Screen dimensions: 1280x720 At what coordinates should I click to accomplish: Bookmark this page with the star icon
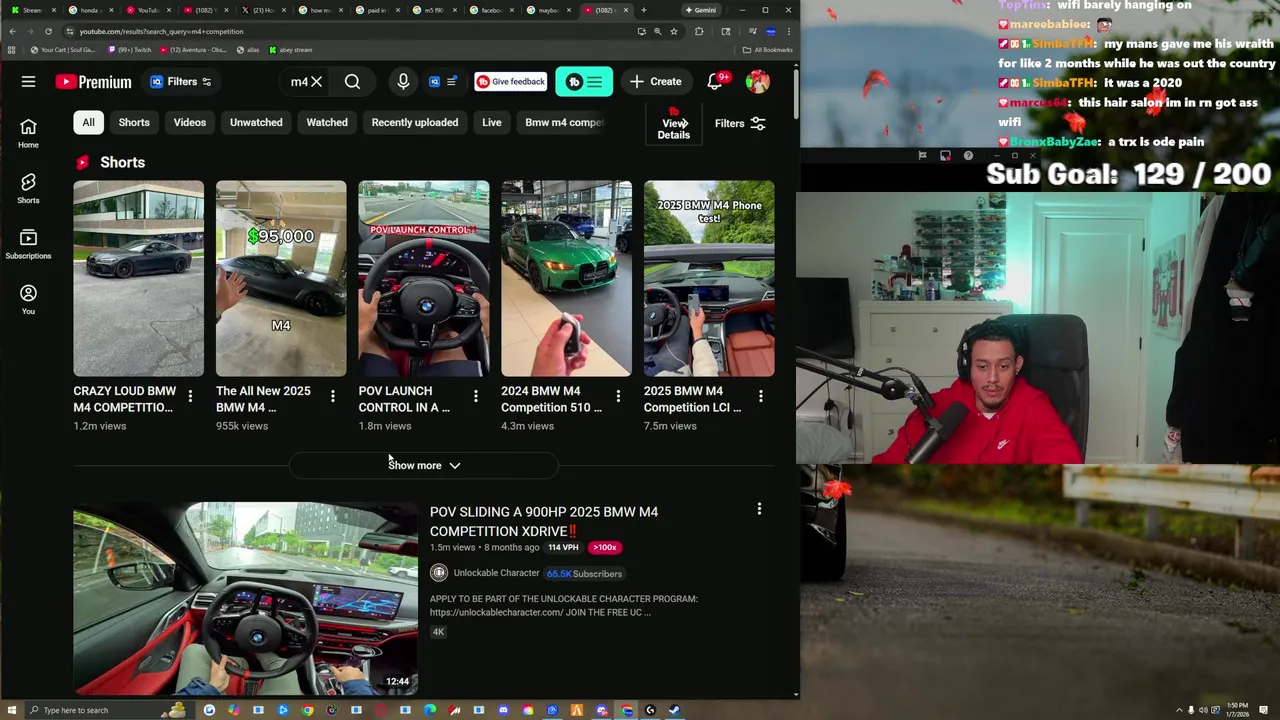[x=674, y=31]
